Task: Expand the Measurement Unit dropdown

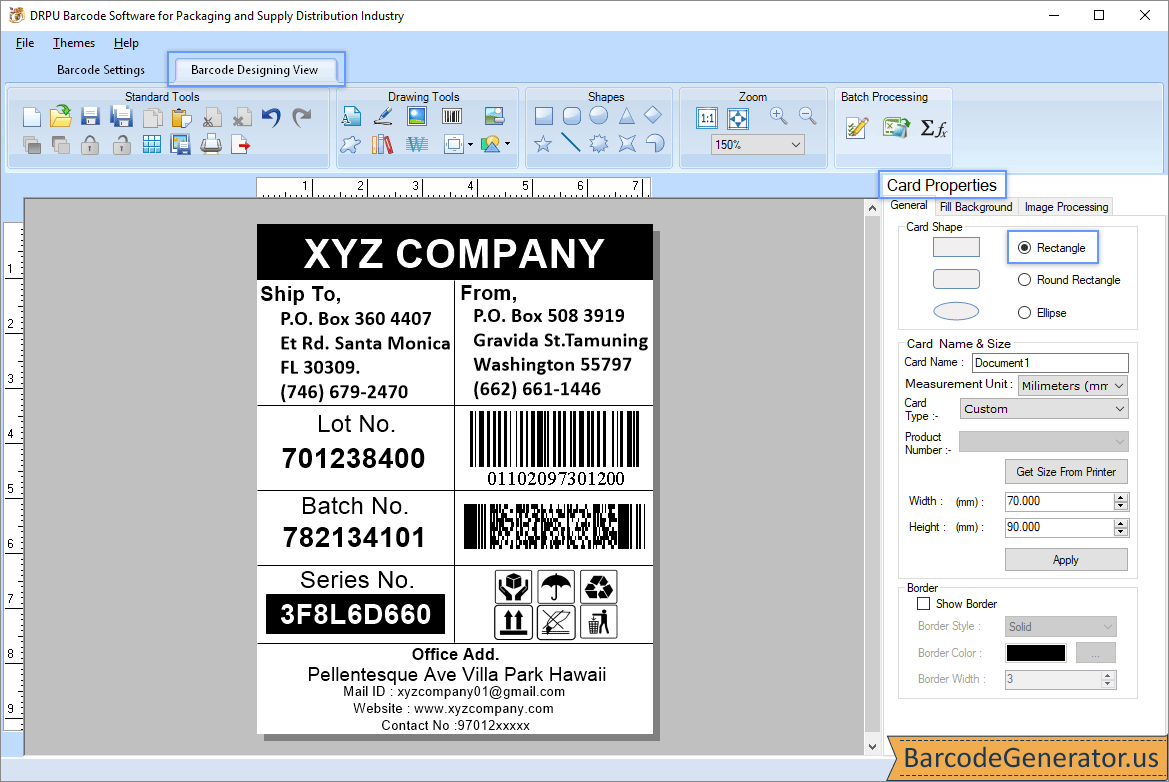Action: pos(1073,385)
